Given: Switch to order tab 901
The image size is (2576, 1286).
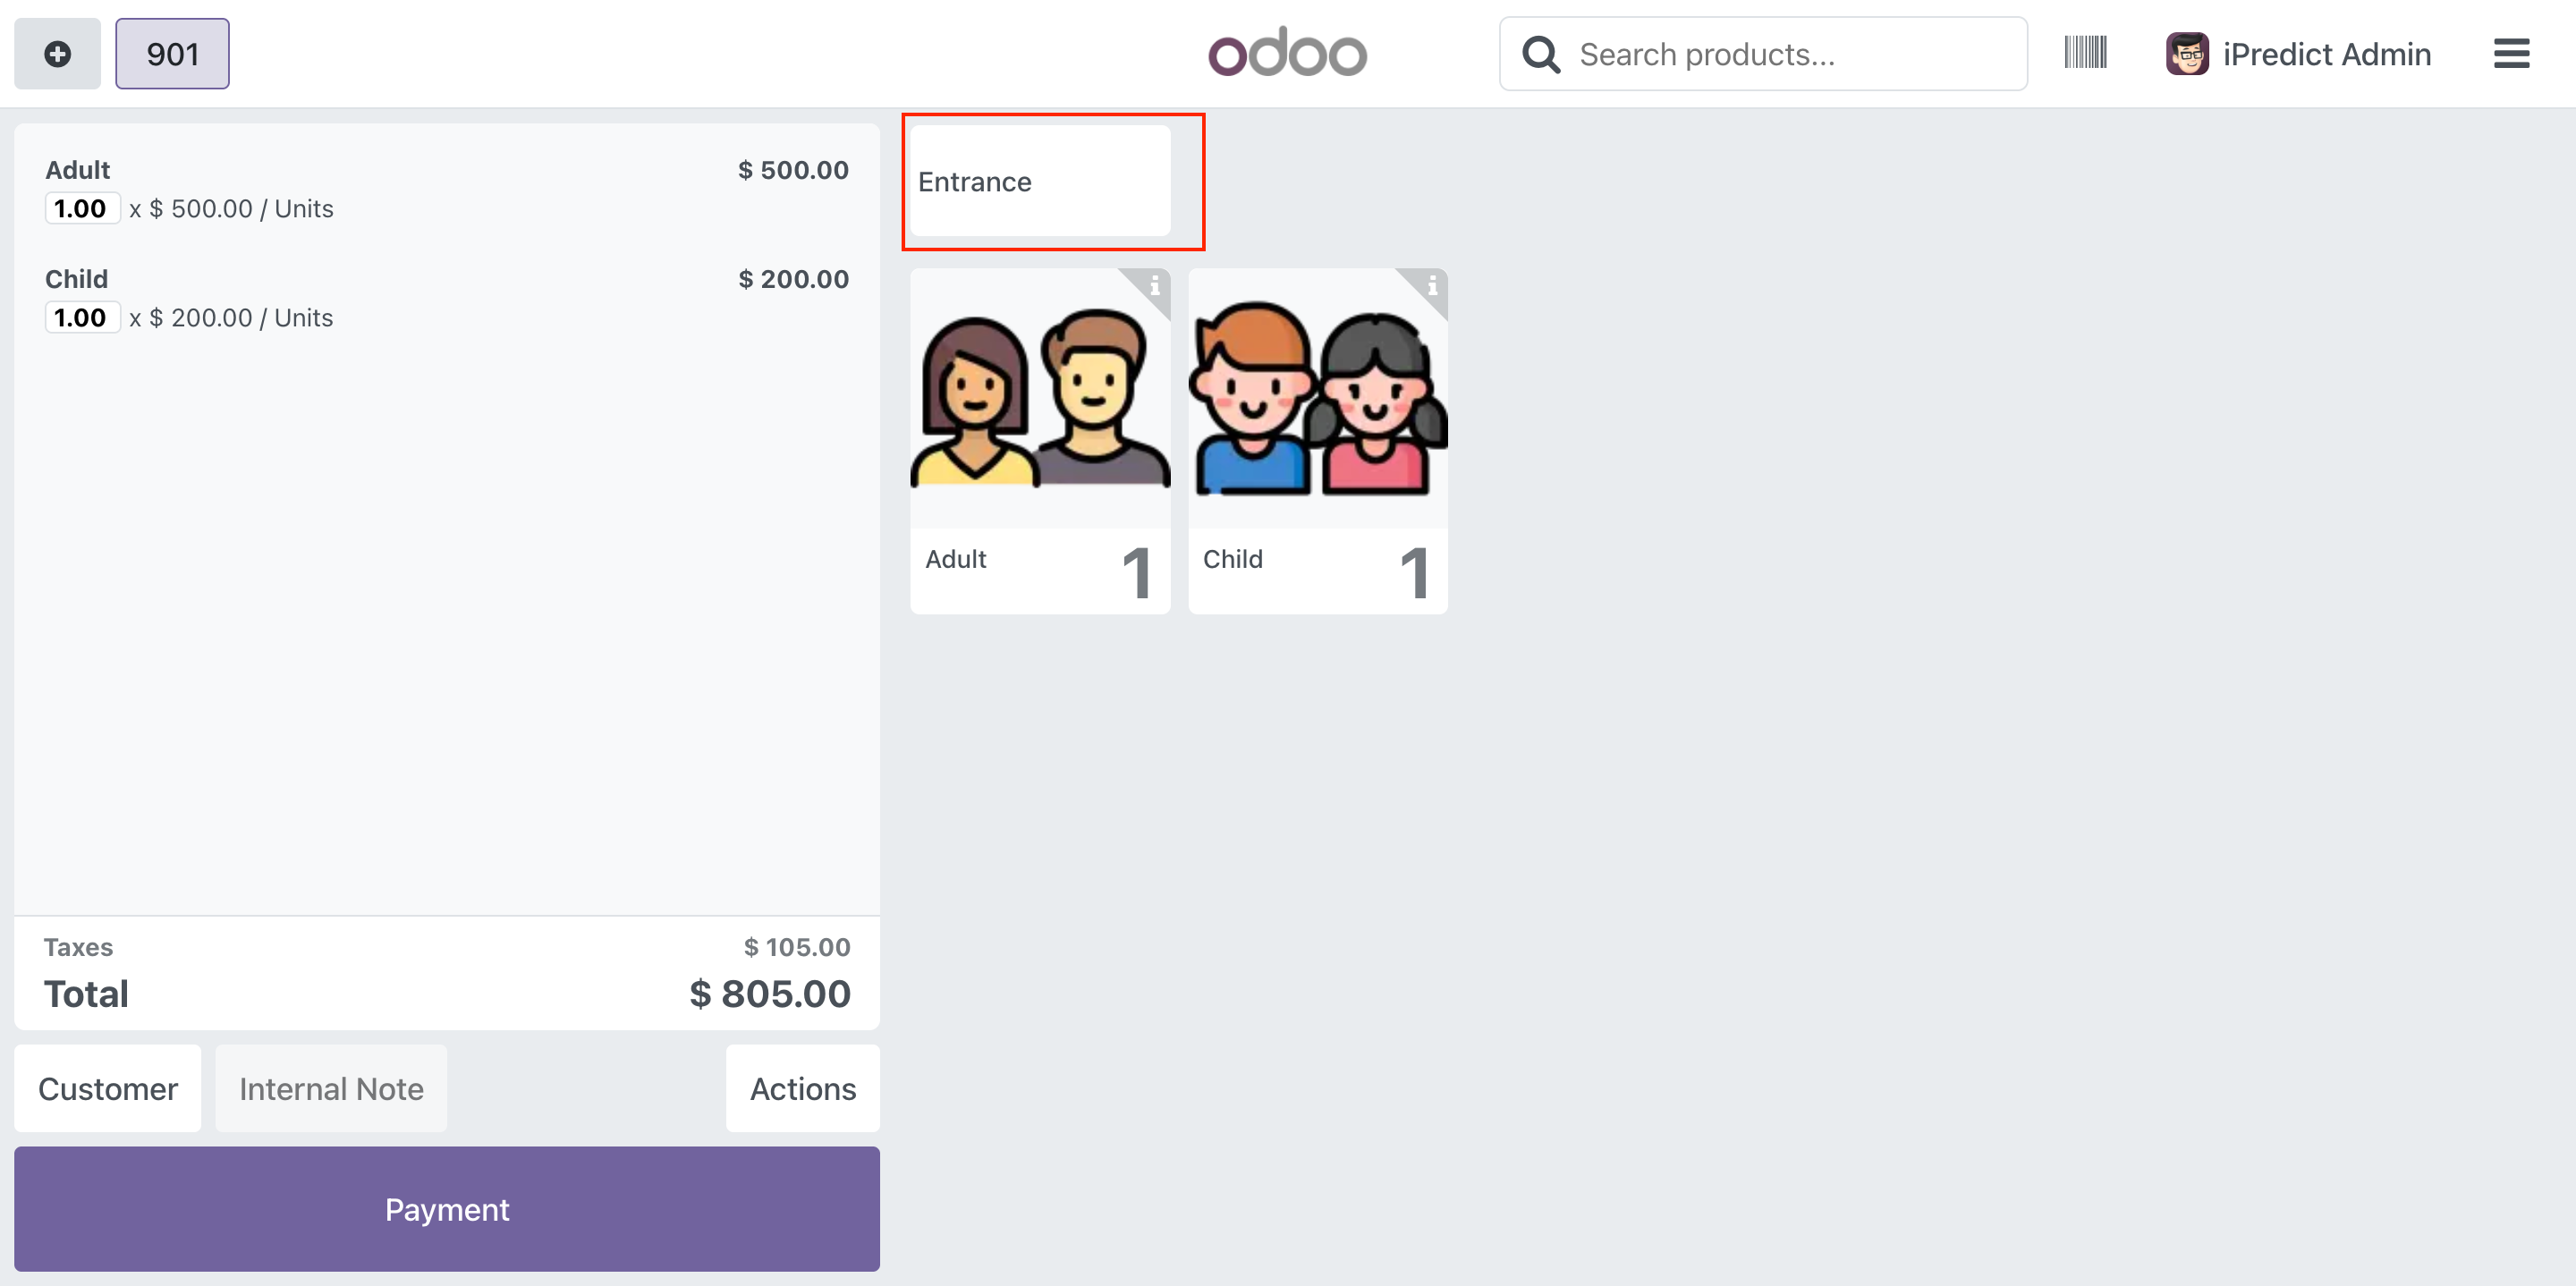Looking at the screenshot, I should point(172,54).
